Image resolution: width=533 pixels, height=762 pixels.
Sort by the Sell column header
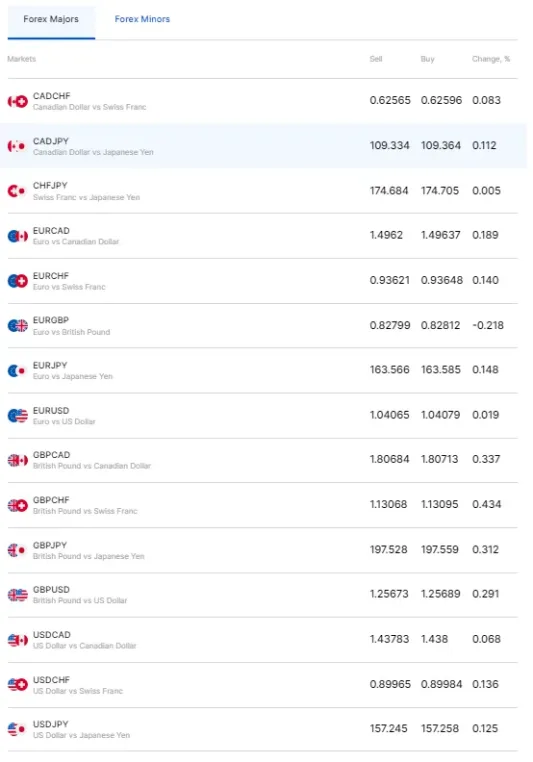[376, 59]
